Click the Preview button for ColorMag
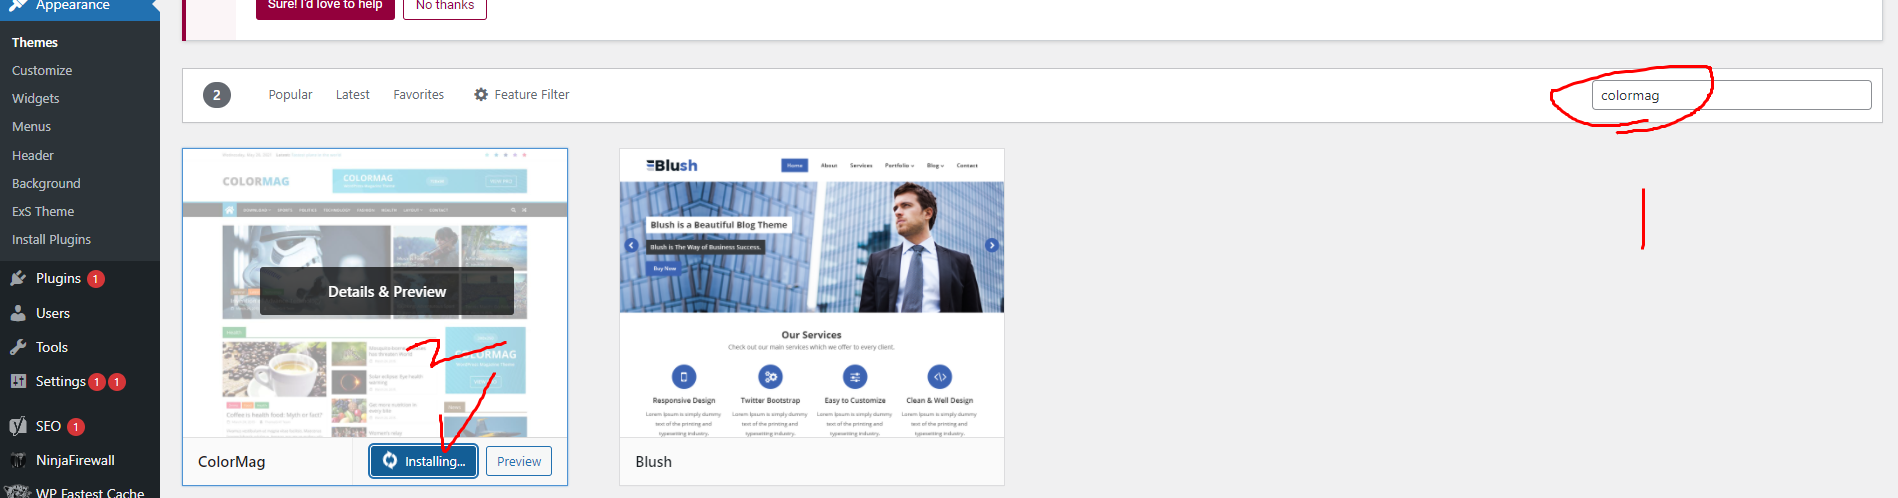 coord(519,461)
